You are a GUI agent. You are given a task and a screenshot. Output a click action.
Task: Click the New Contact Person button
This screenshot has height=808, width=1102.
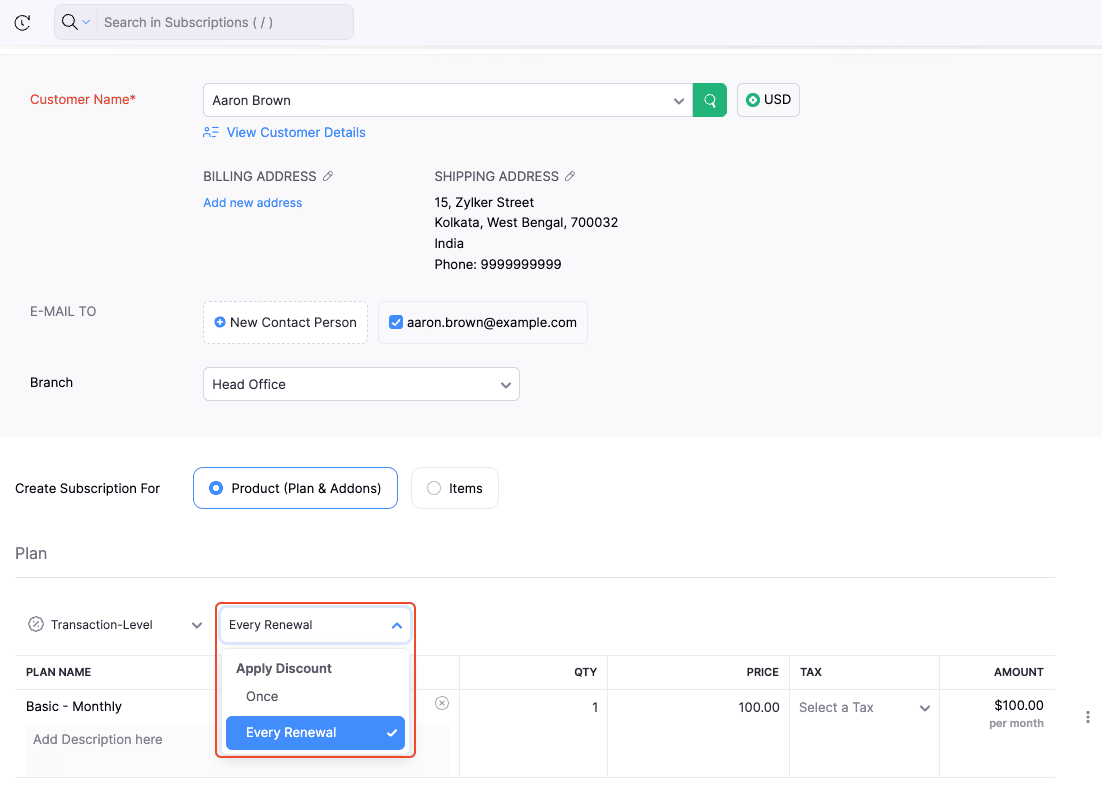285,322
